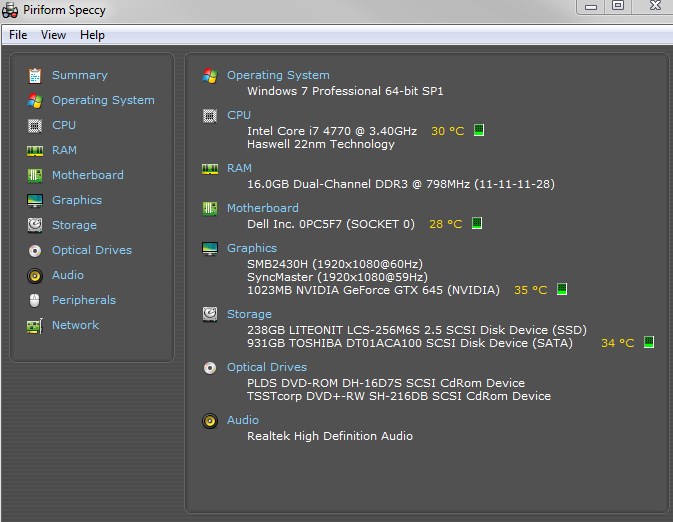Click 'Realtek High Definition Audio' text
Screen dimensions: 673x522
pyautogui.click(x=330, y=436)
